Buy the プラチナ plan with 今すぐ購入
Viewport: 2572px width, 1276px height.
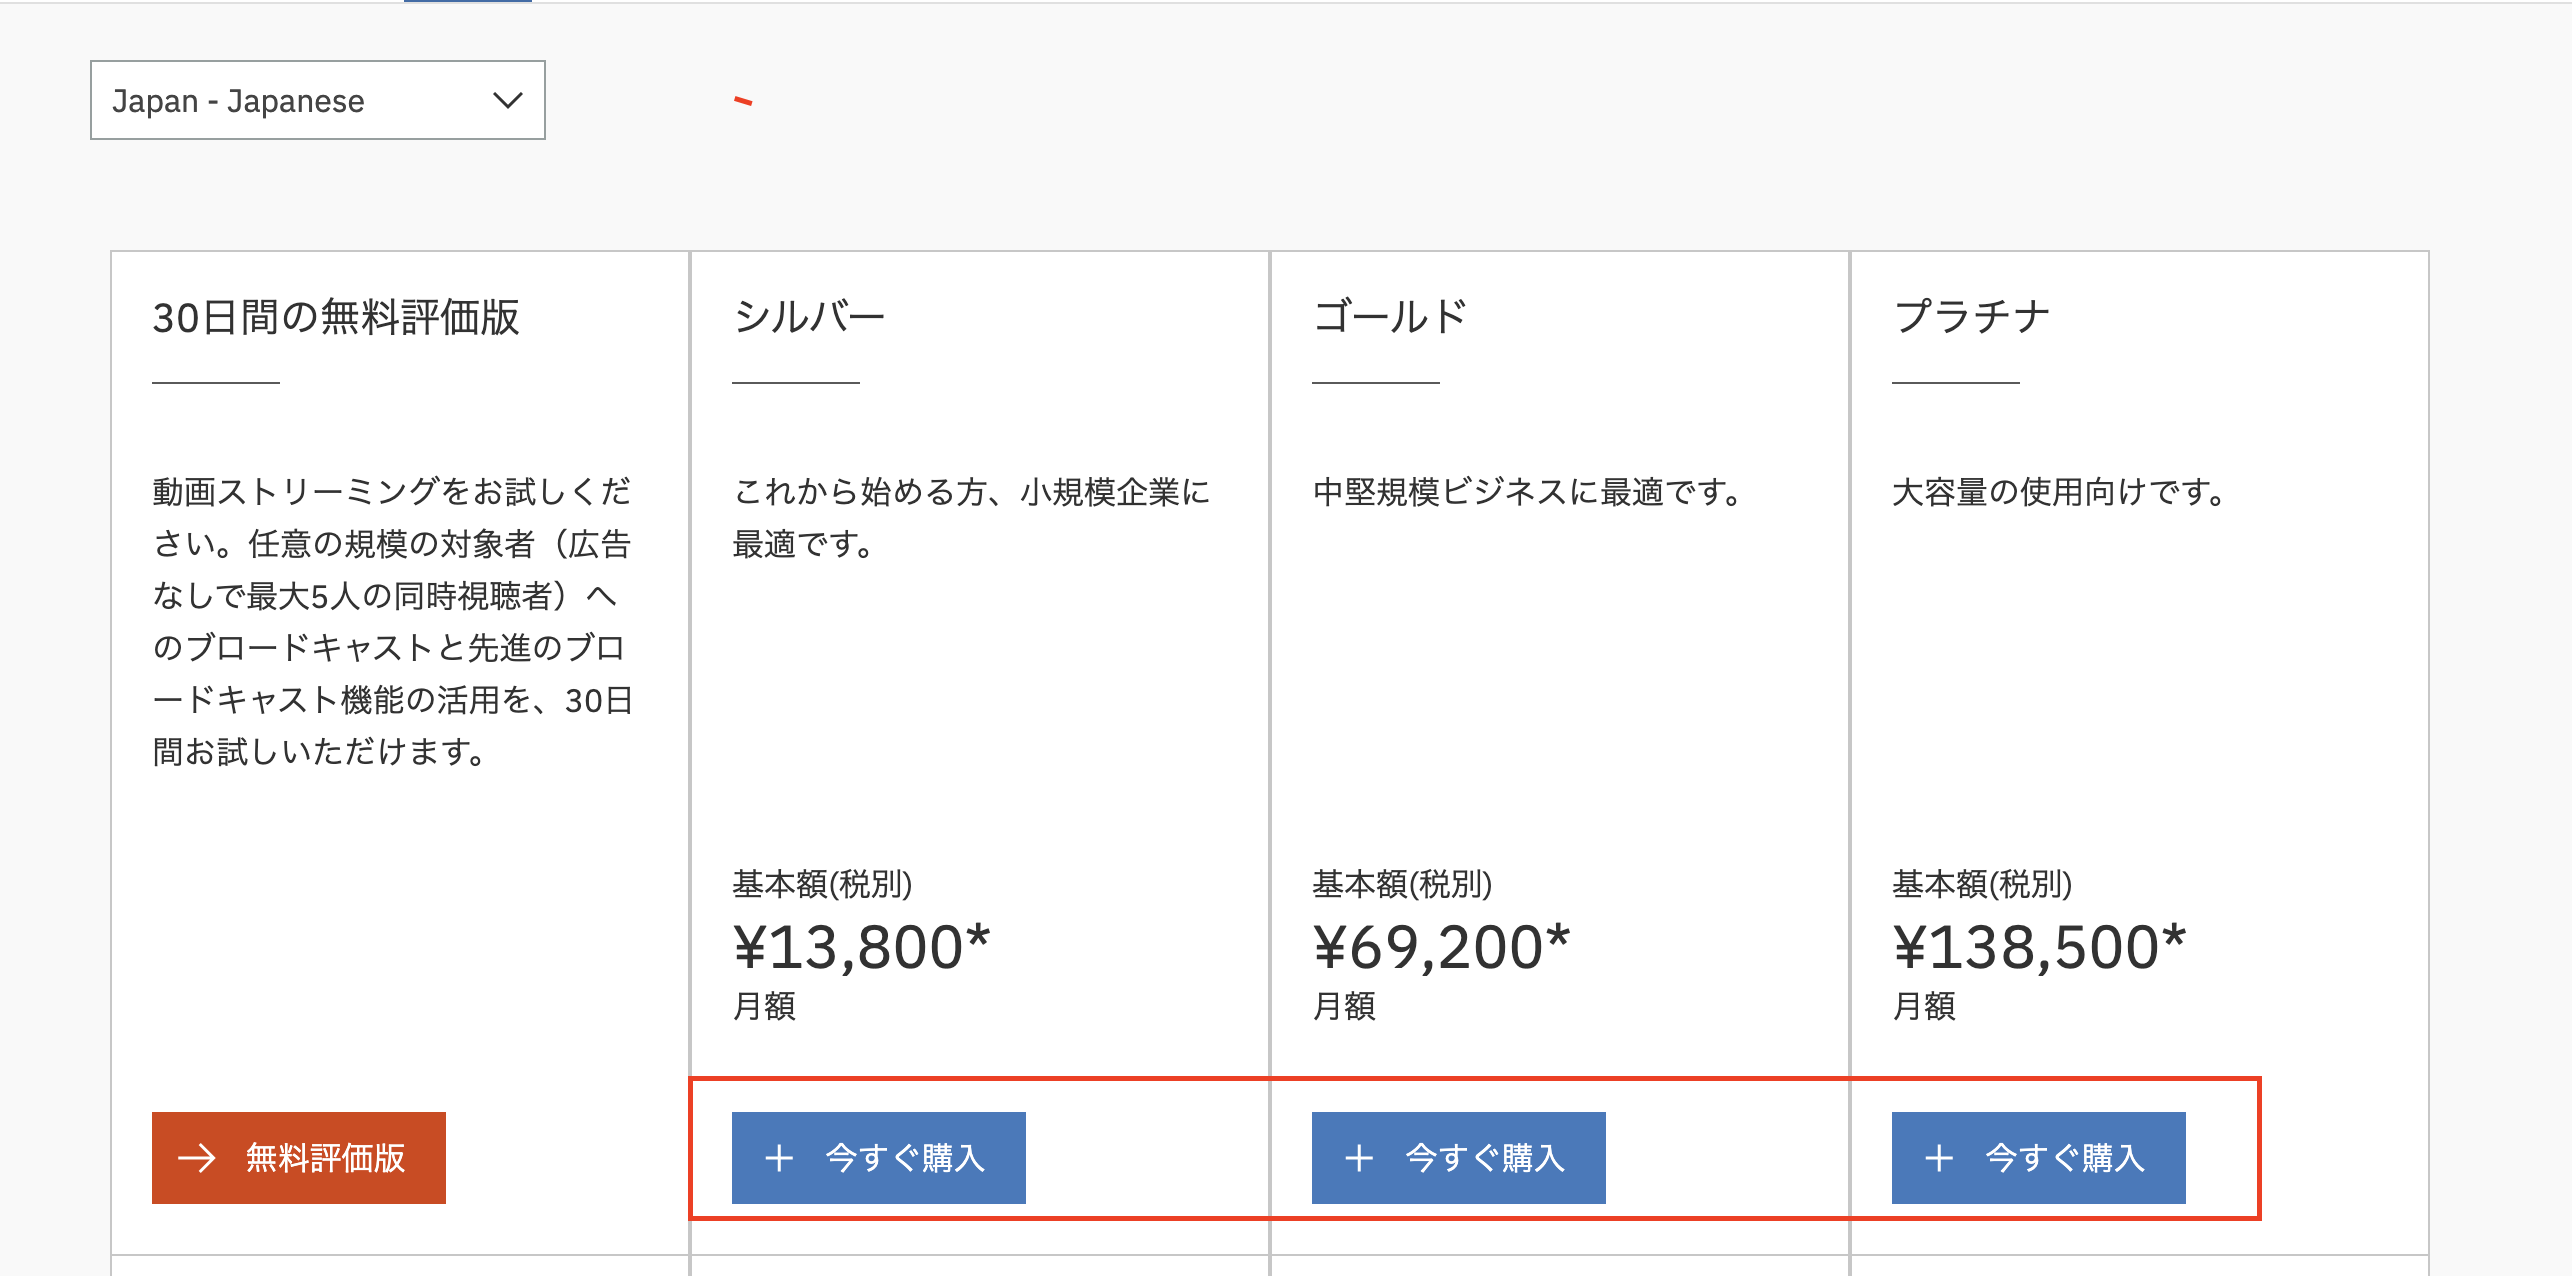pos(2039,1158)
